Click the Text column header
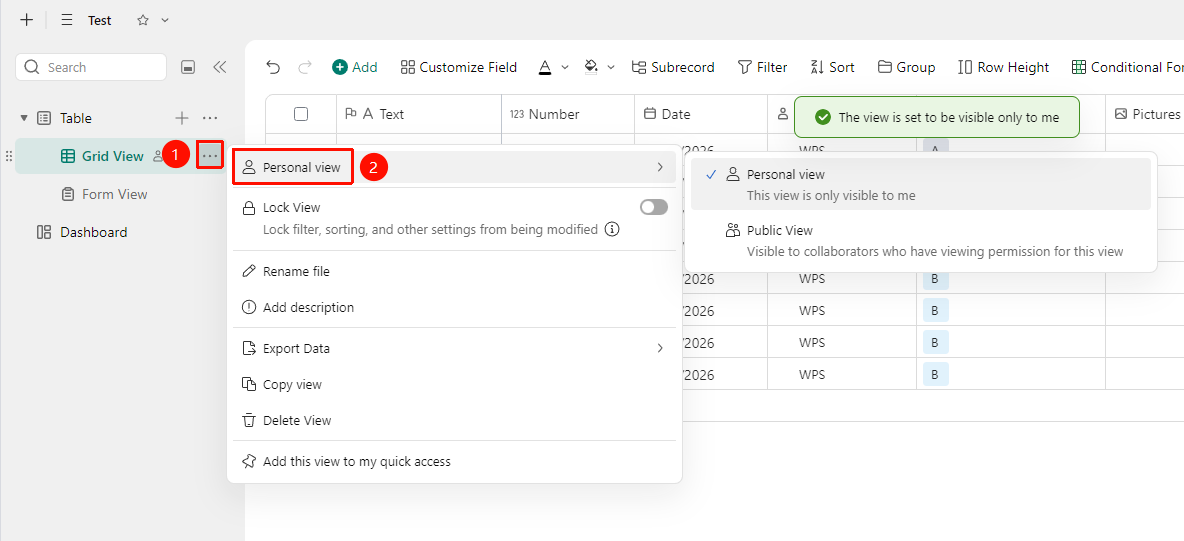This screenshot has width=1184, height=541. click(419, 114)
